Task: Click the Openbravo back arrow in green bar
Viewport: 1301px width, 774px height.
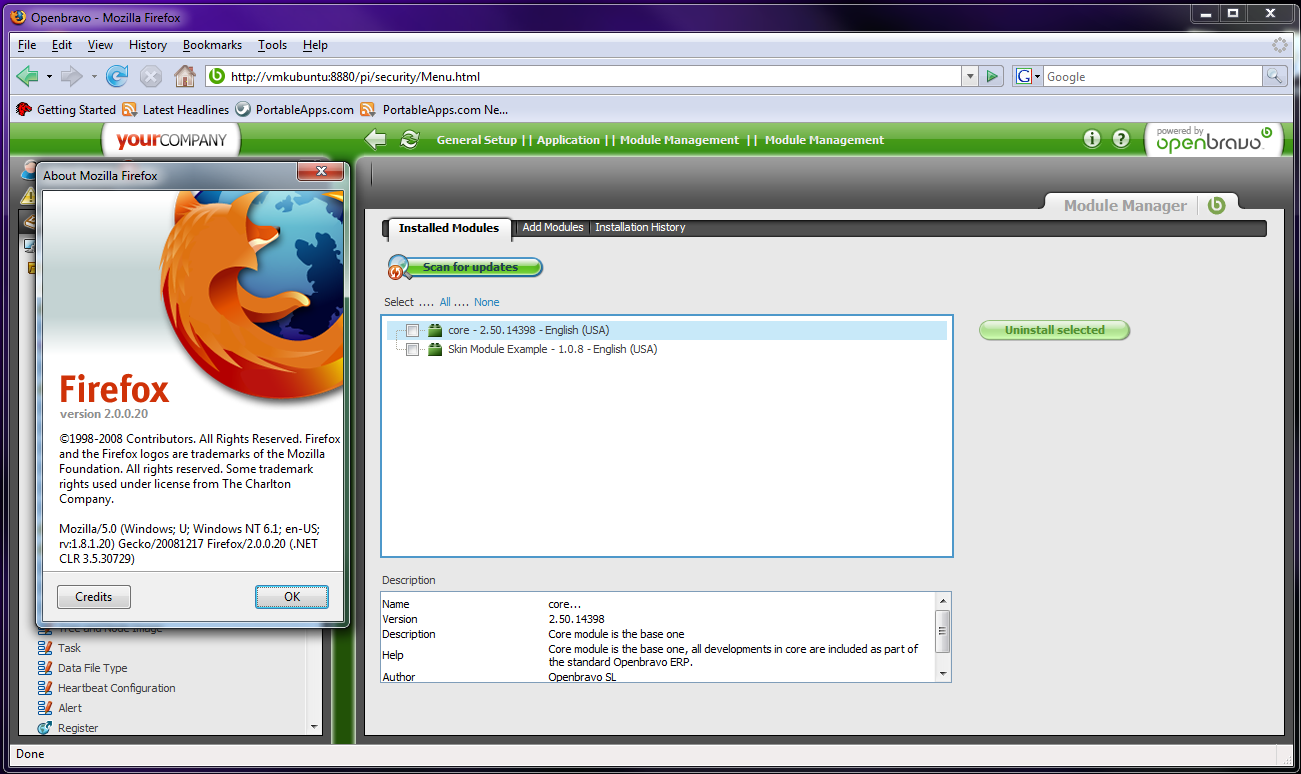Action: pos(375,140)
